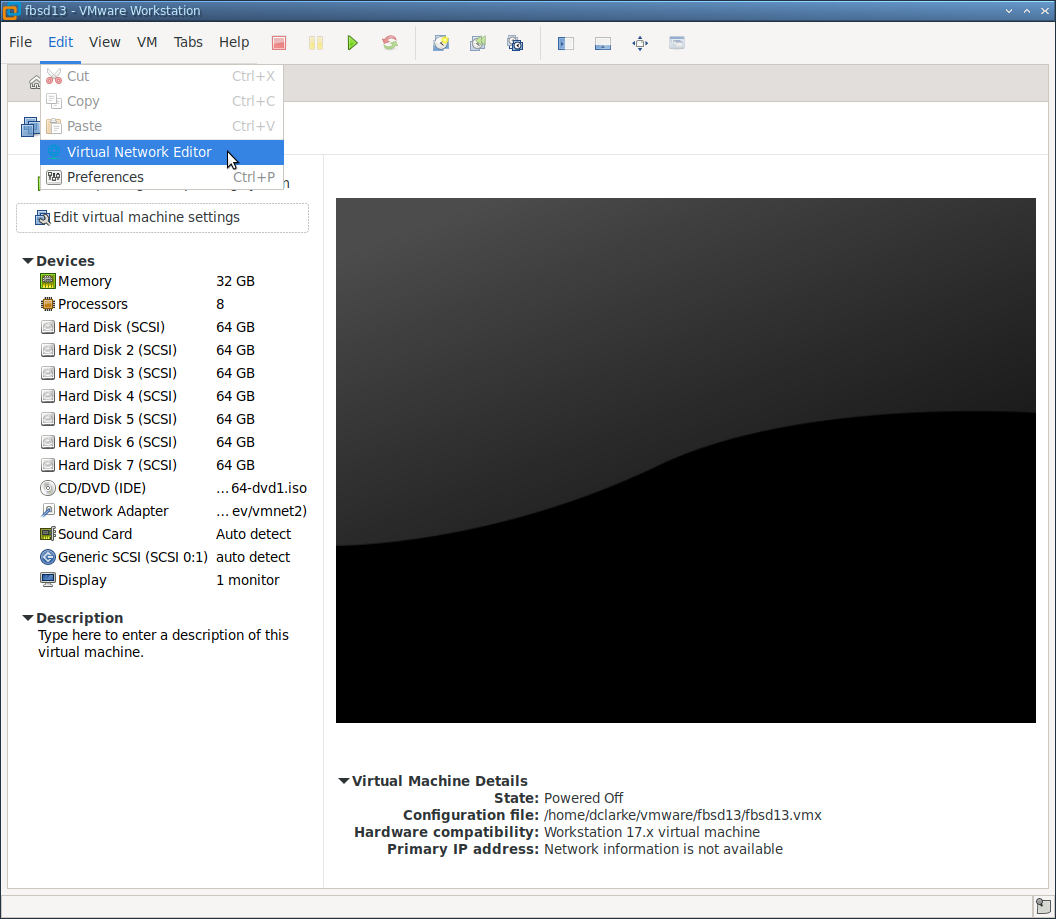1056x919 pixels.
Task: Click the configuration file path text
Action: point(682,815)
